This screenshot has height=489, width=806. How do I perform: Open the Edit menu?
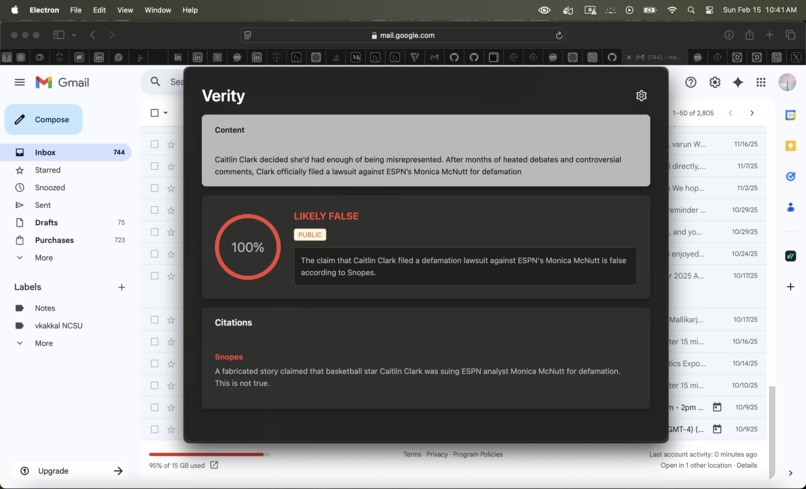tap(99, 10)
